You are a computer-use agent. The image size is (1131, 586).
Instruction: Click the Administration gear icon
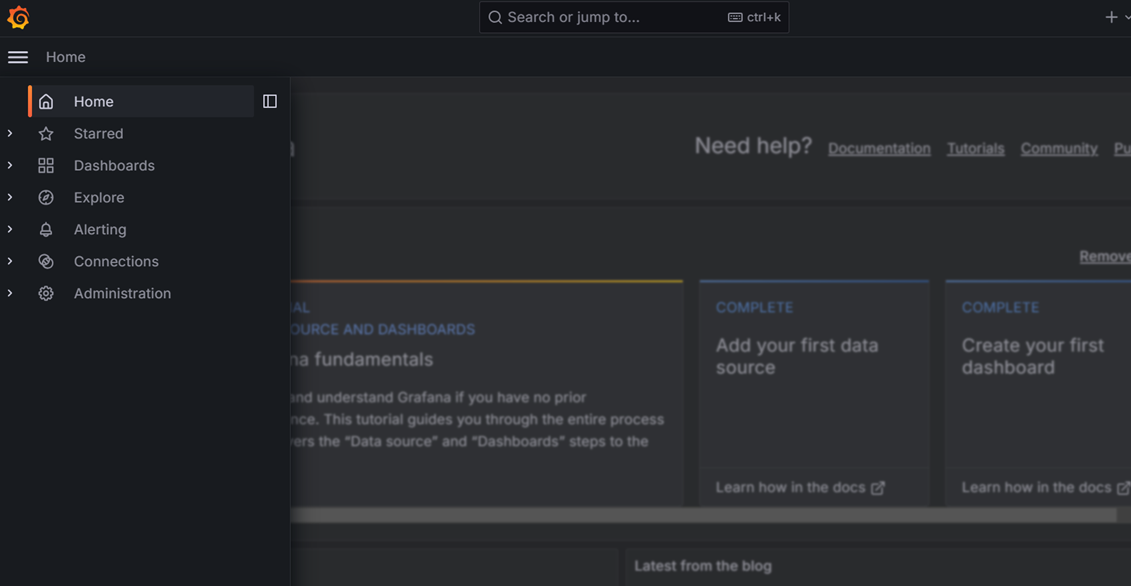[x=46, y=293]
